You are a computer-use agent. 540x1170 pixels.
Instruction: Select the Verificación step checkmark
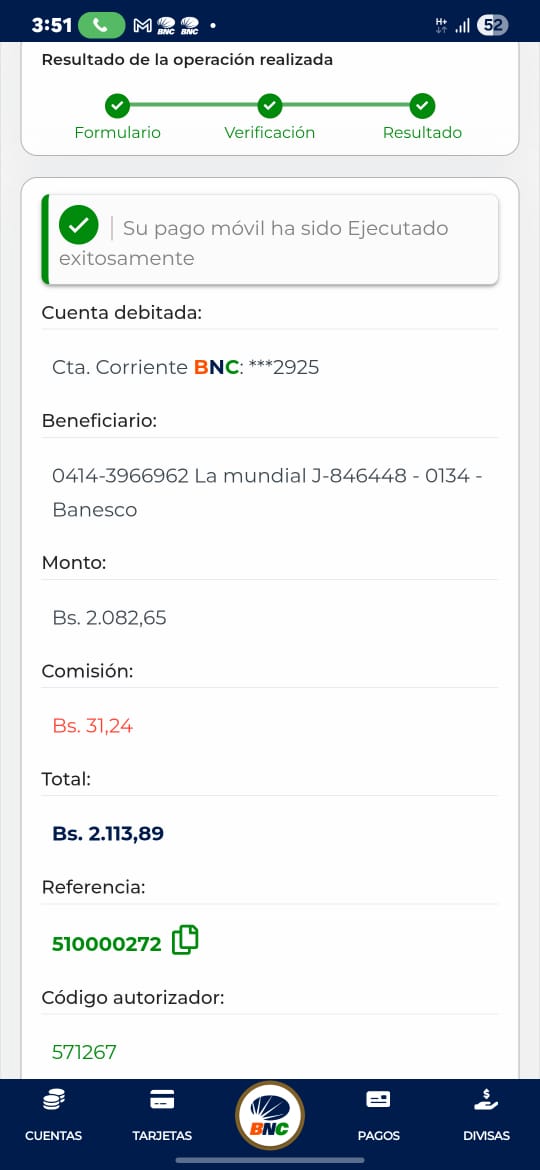point(269,106)
